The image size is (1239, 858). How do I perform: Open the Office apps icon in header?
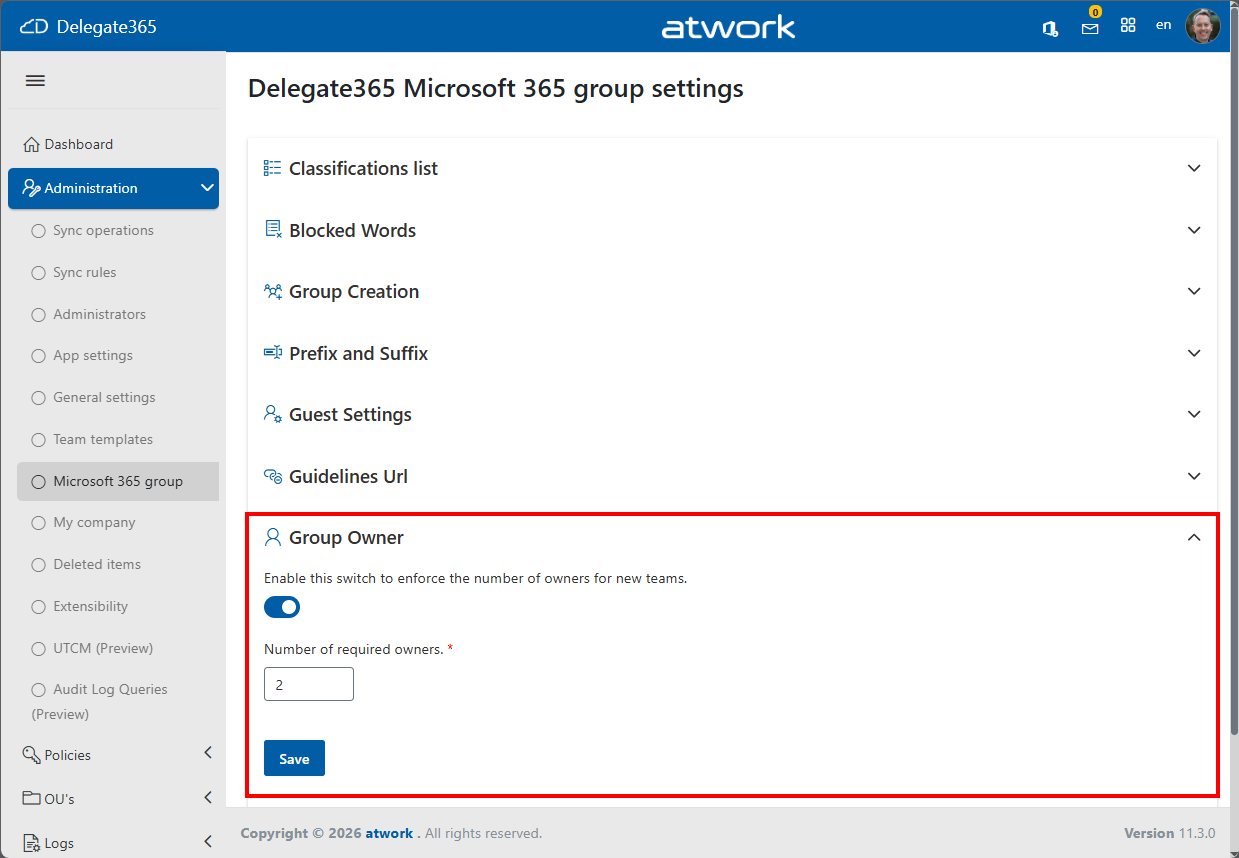1050,28
